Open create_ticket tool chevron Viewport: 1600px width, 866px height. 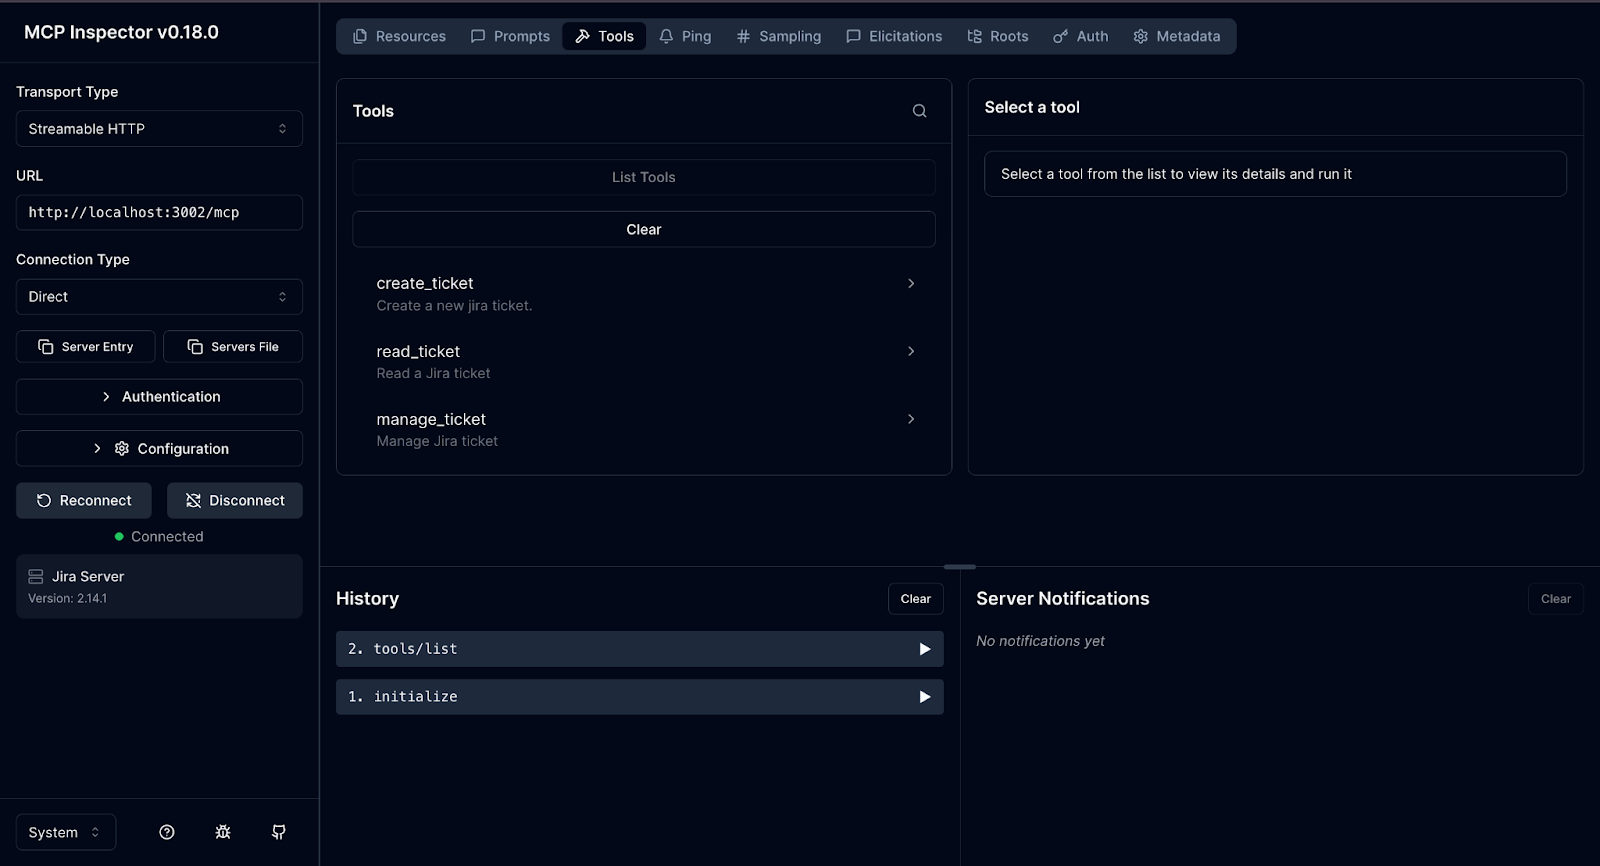coord(911,283)
